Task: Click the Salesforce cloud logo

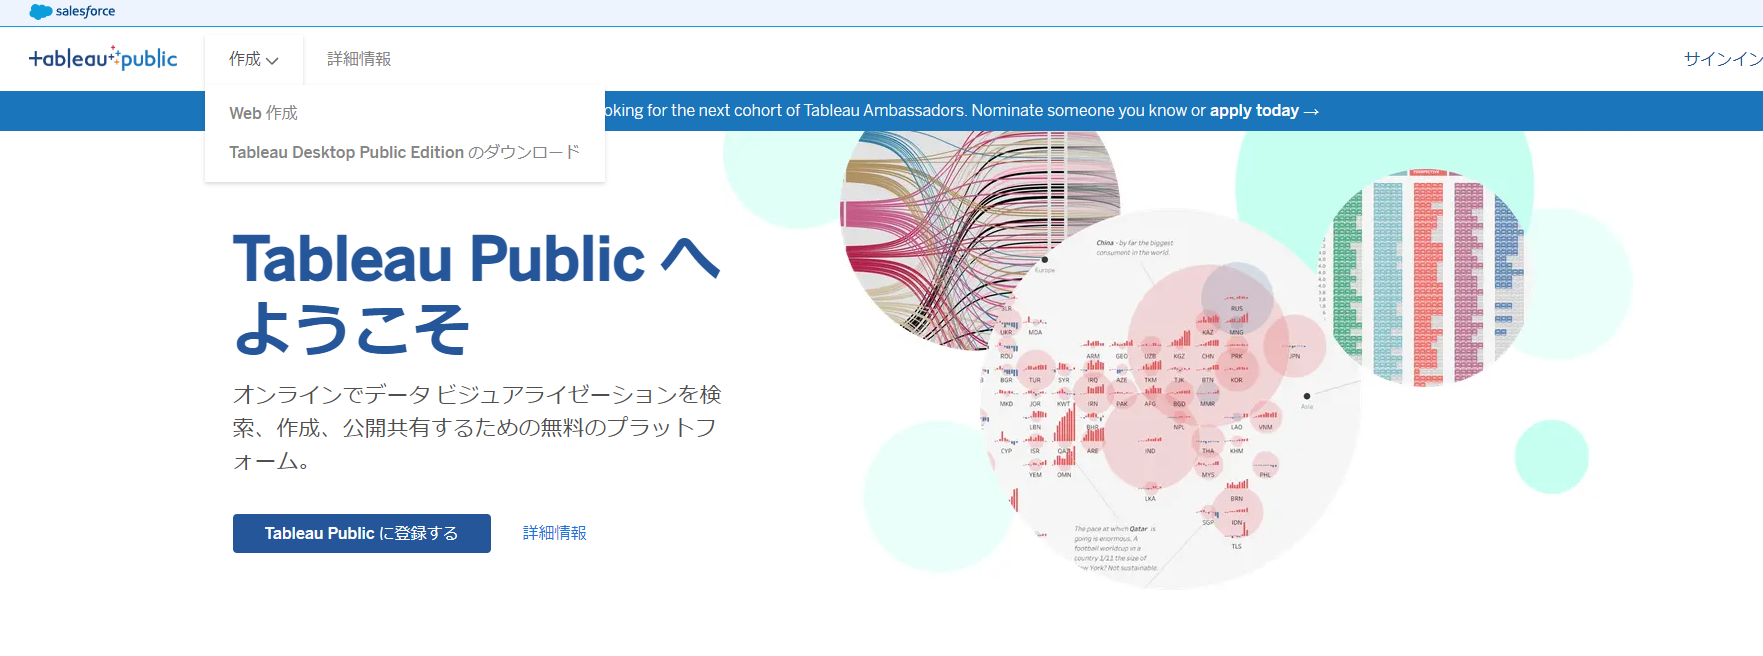Action: (72, 12)
